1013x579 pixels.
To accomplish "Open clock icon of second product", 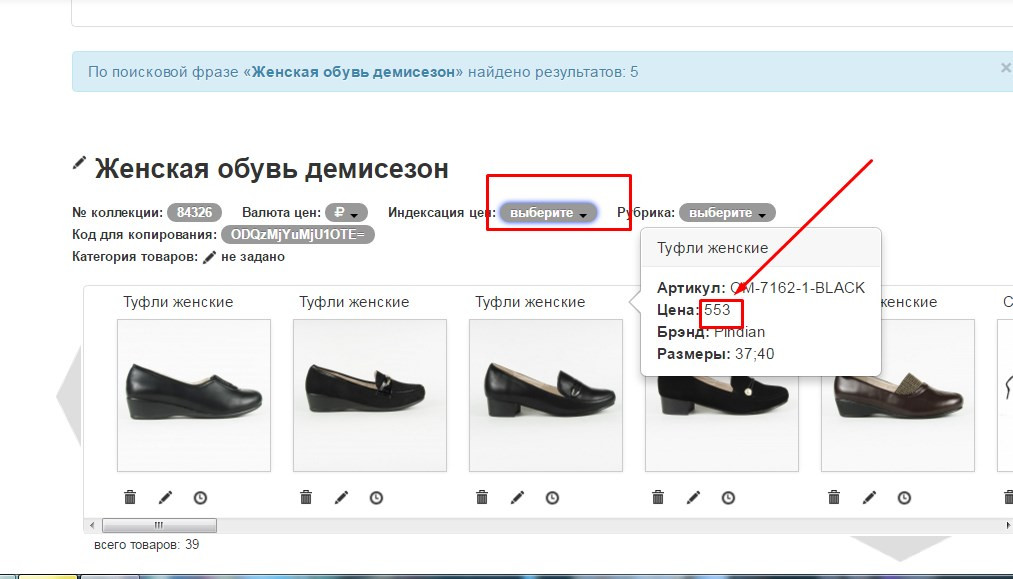I will coord(376,498).
